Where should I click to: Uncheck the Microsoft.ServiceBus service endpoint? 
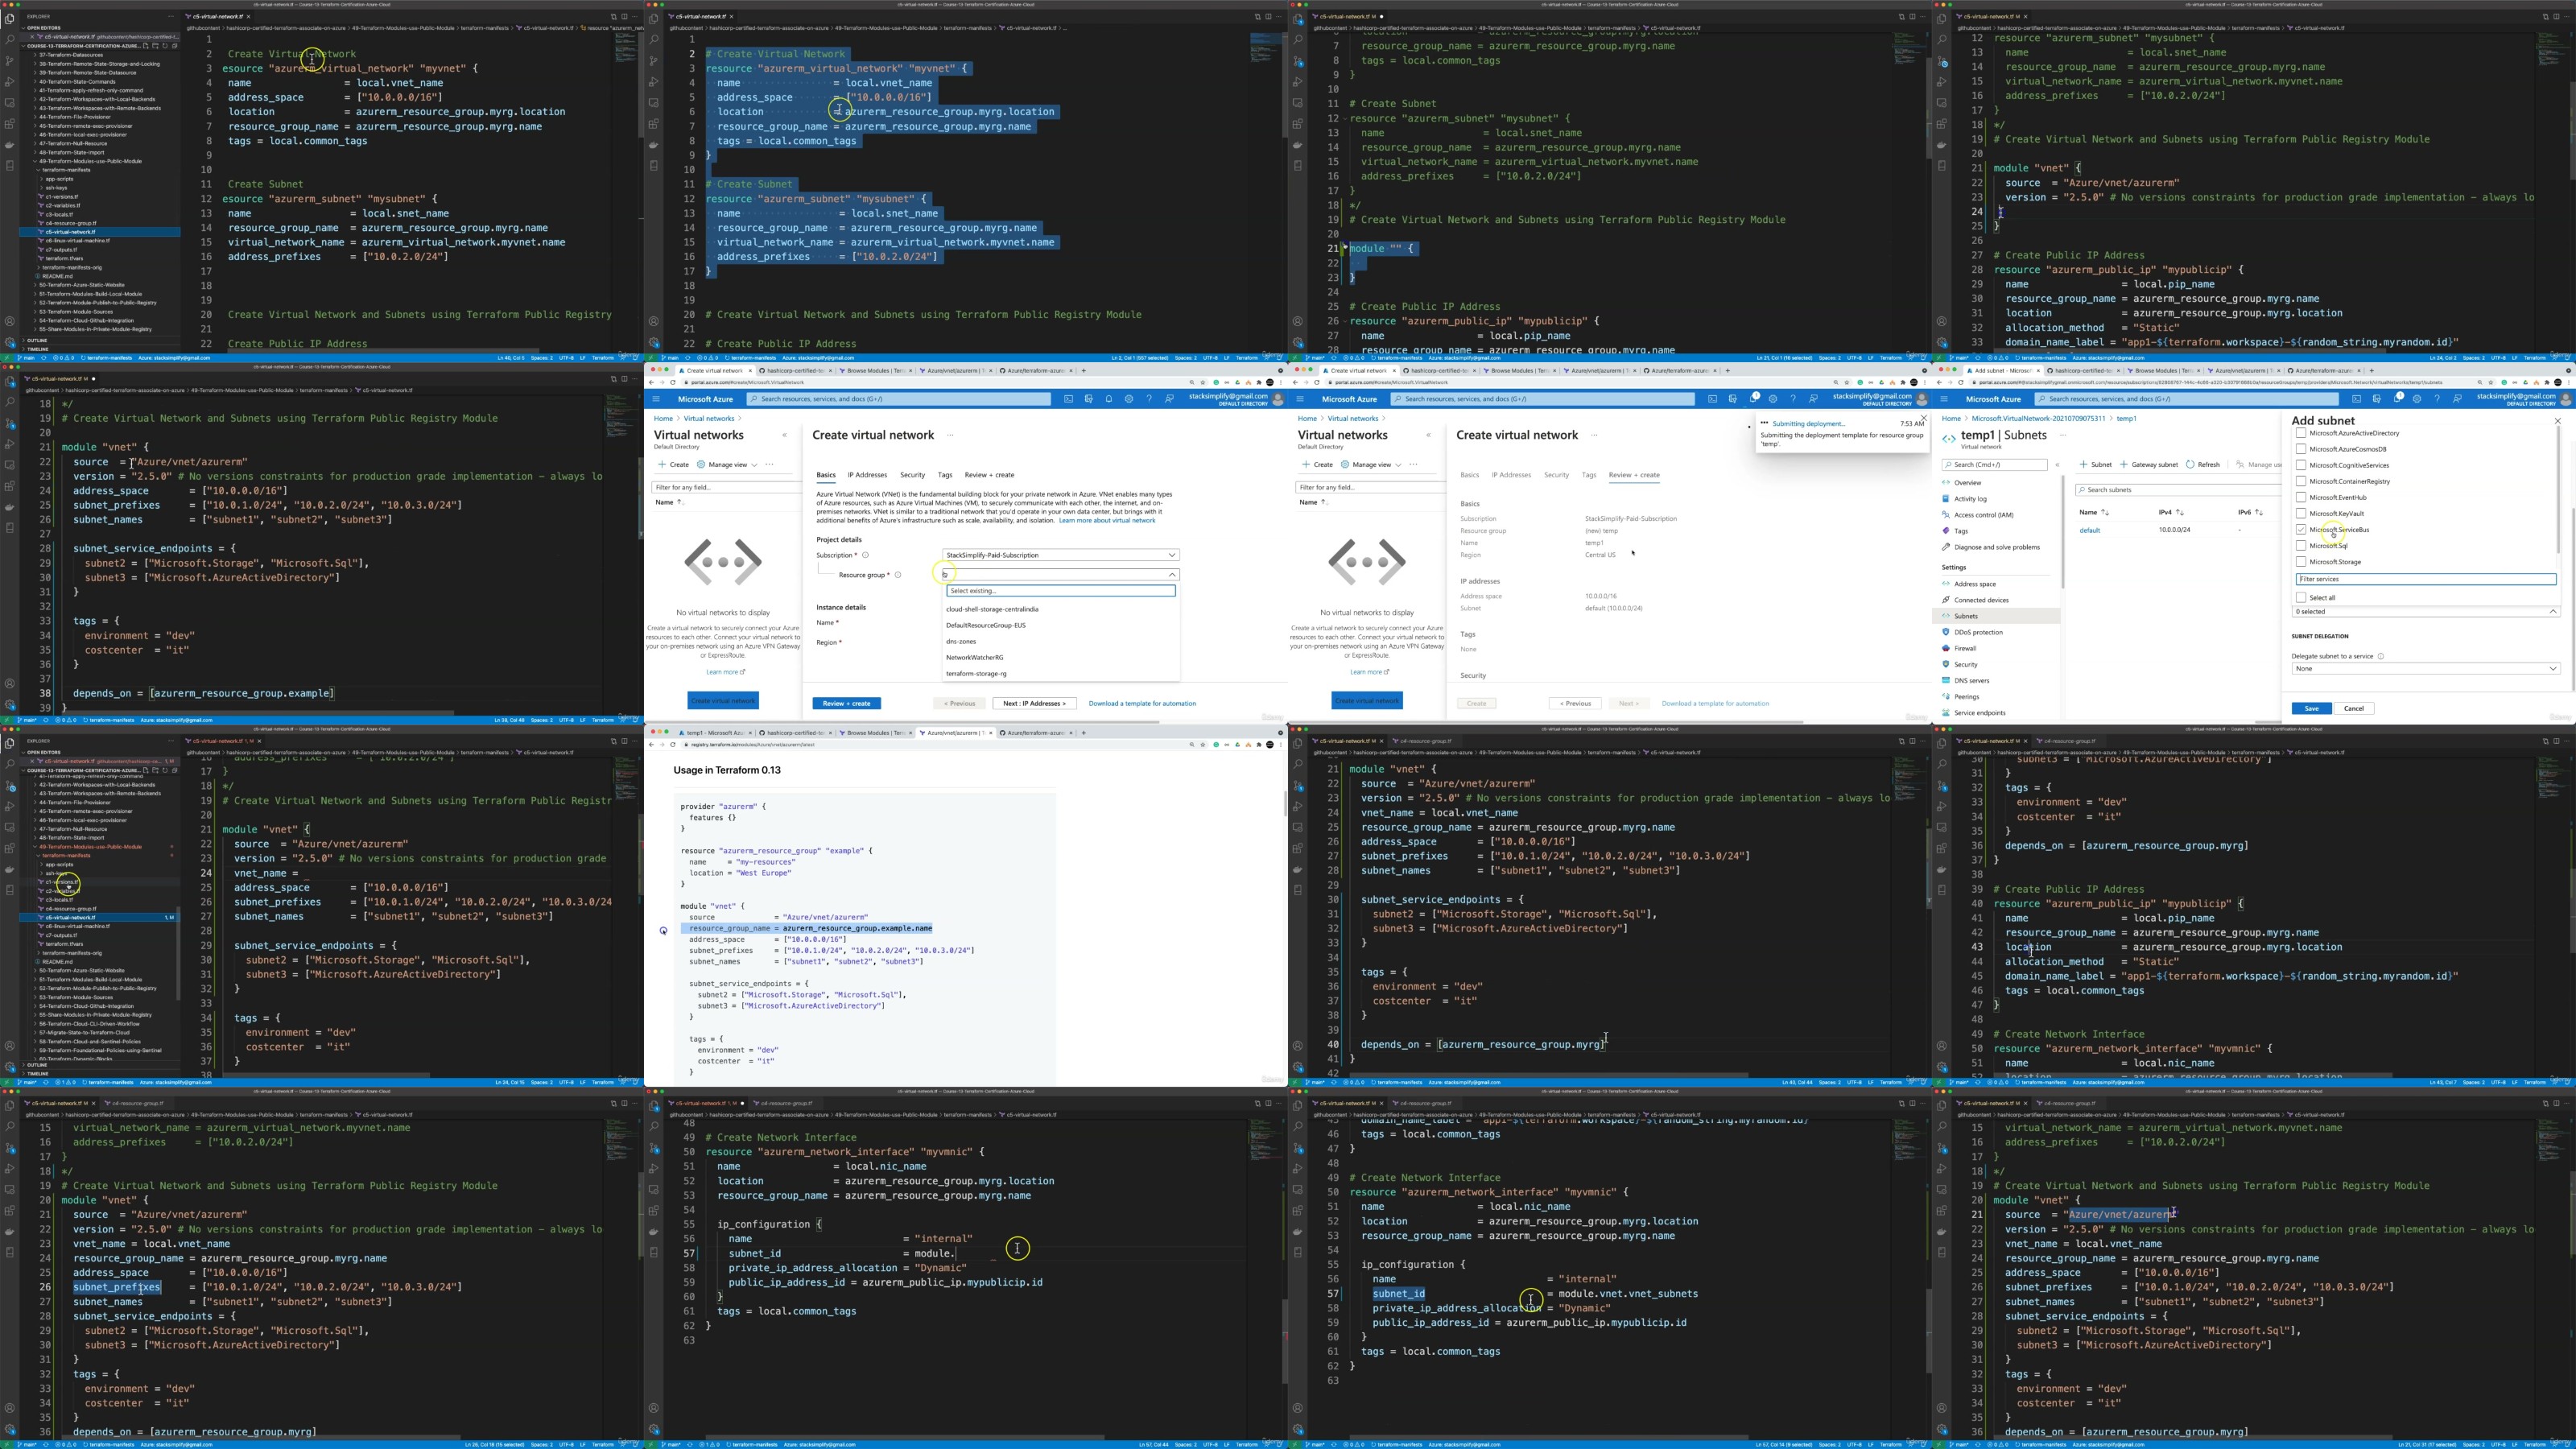2301,529
